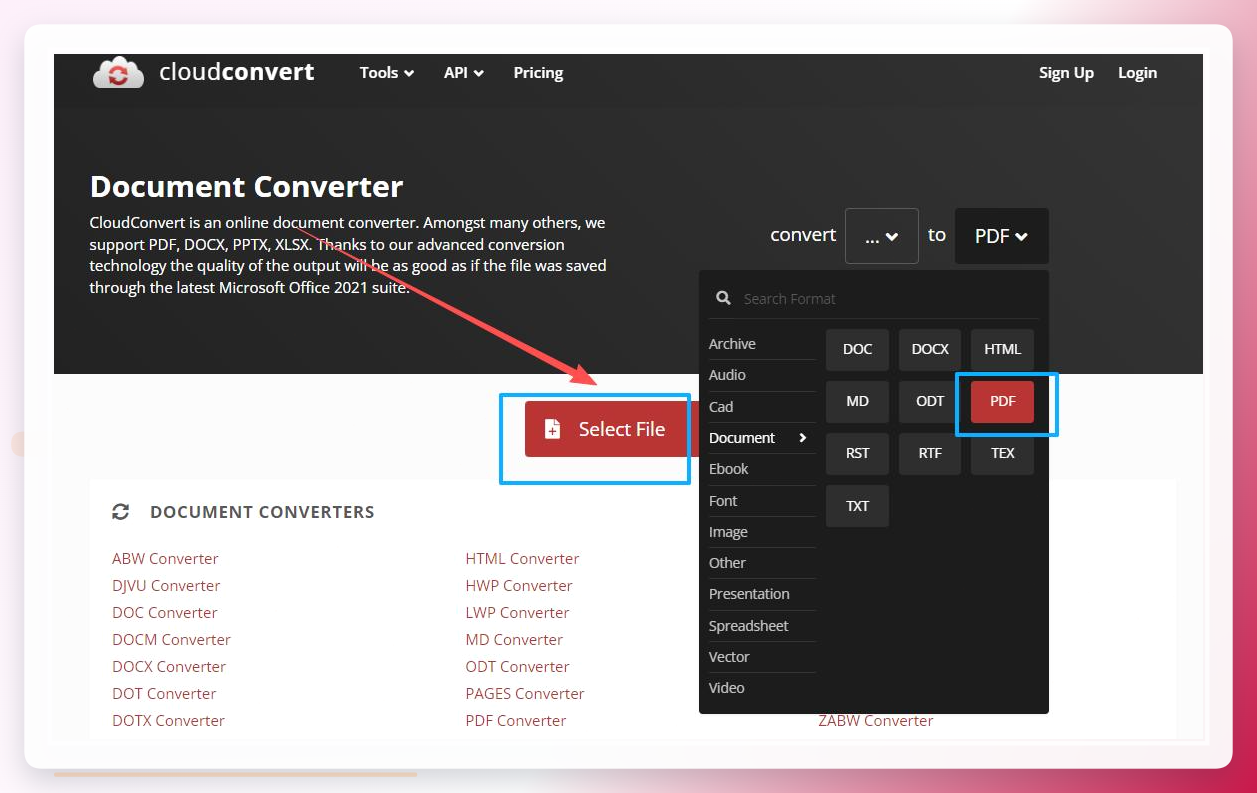Go to the Pricing page
1257x793 pixels.
[538, 73]
